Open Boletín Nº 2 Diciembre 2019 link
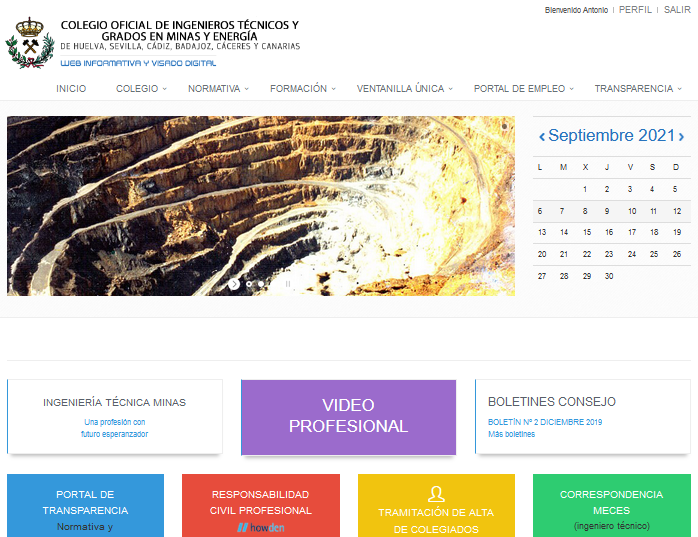698x537 pixels. [x=544, y=422]
